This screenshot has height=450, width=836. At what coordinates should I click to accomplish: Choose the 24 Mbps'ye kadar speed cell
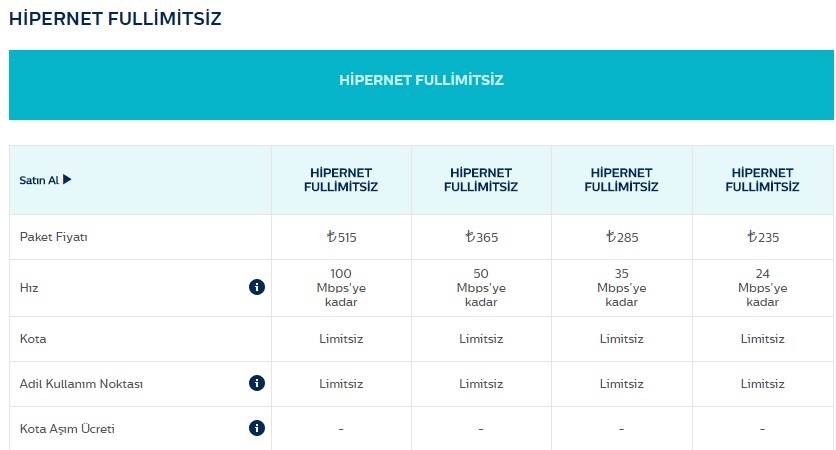[762, 288]
